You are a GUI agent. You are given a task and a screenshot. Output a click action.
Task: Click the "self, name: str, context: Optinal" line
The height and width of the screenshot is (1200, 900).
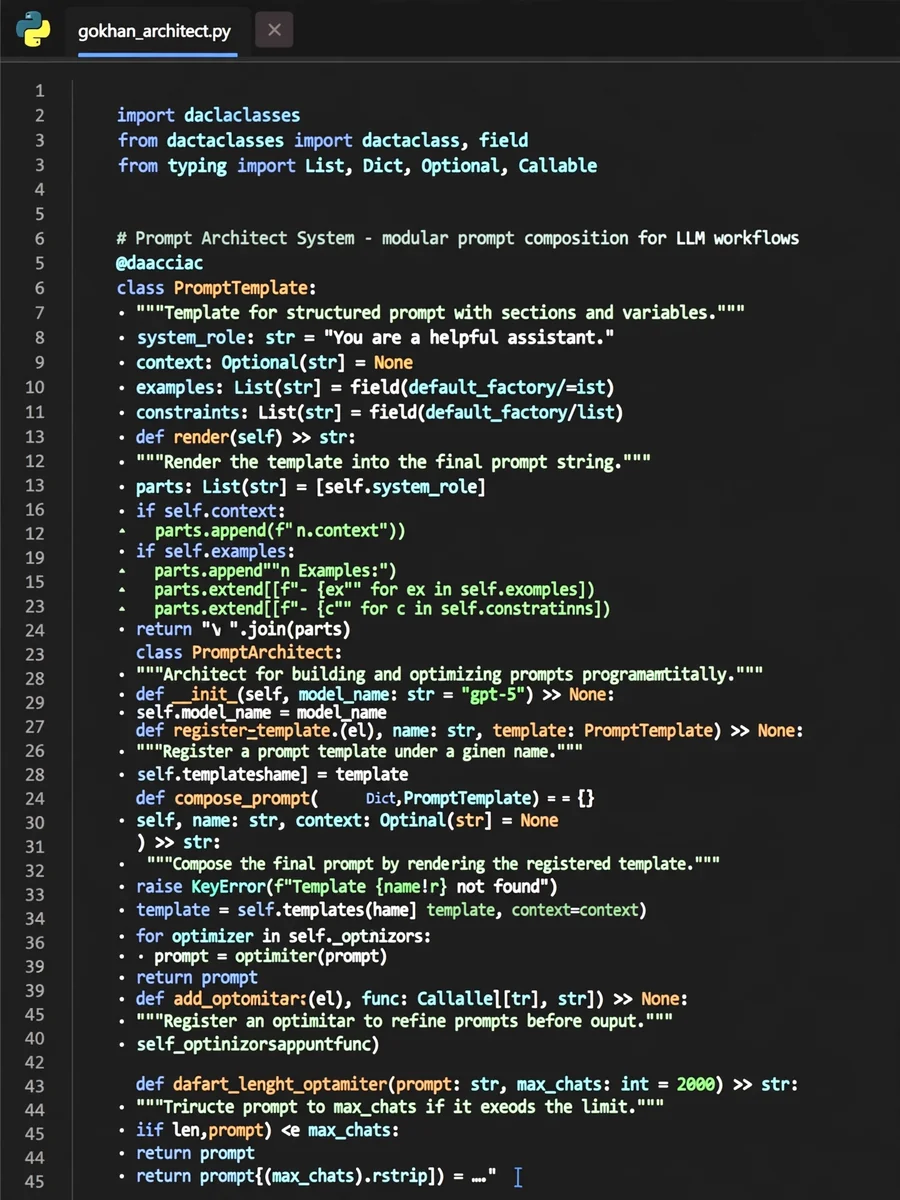[347, 820]
